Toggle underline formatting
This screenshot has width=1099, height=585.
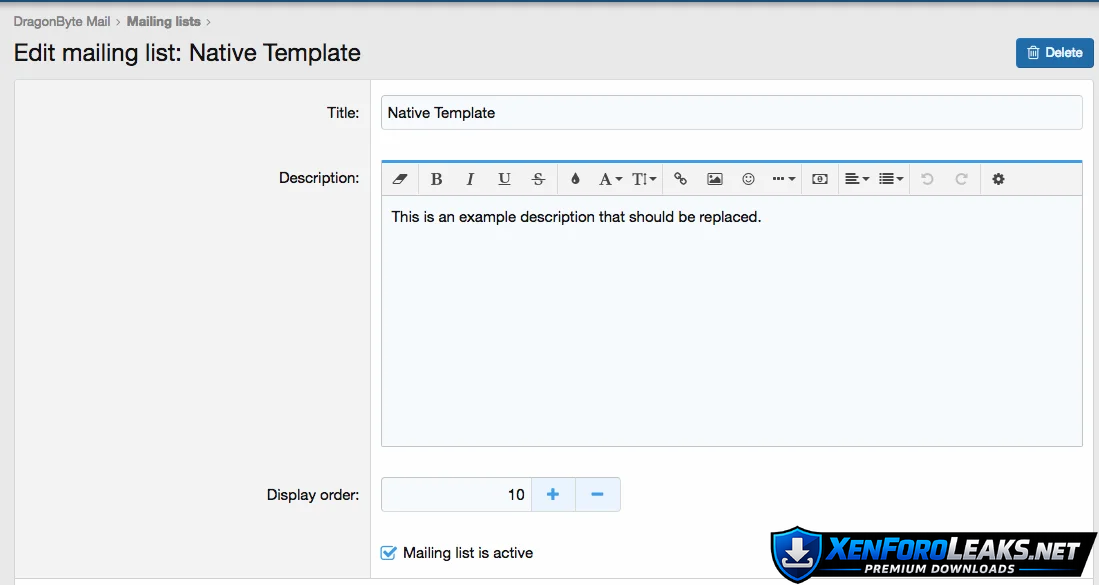tap(504, 179)
